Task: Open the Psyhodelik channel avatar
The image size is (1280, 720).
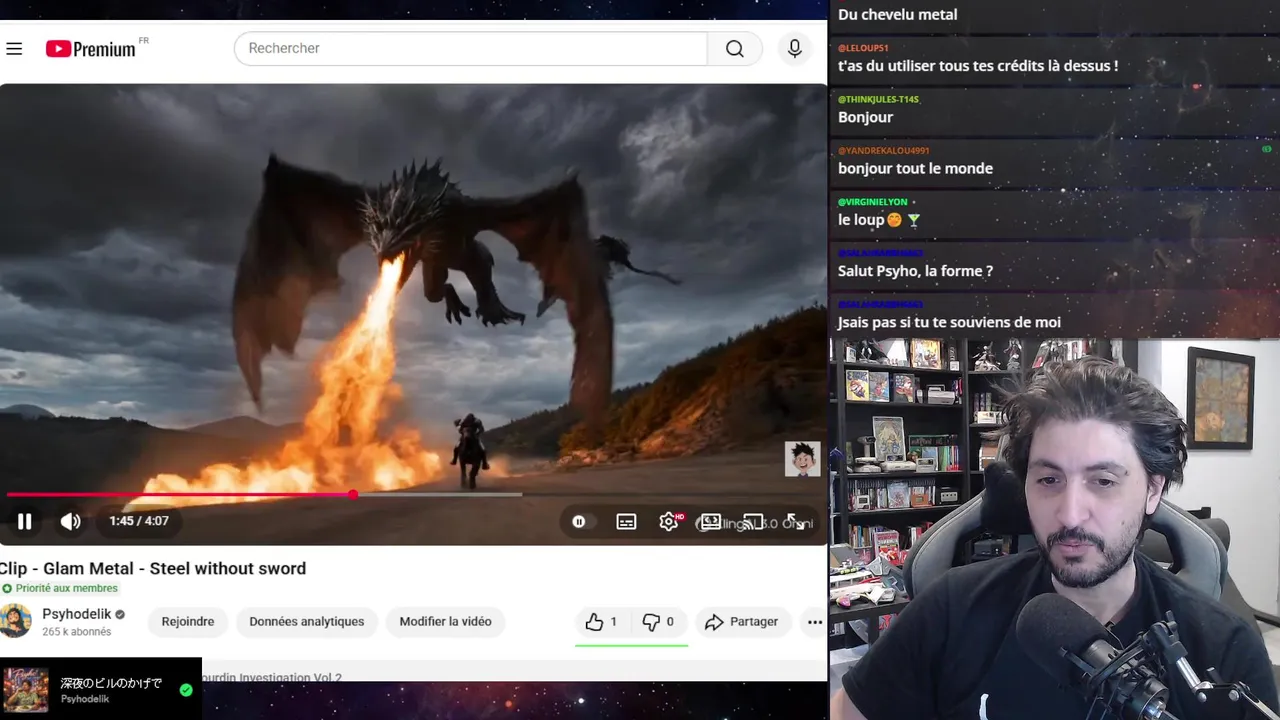Action: (15, 621)
